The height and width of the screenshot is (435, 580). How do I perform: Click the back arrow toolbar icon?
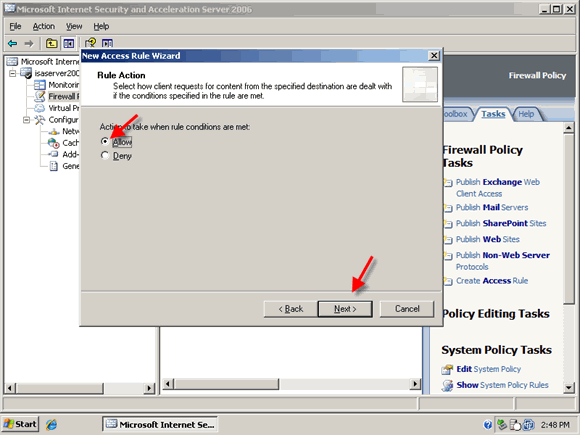(x=12, y=44)
